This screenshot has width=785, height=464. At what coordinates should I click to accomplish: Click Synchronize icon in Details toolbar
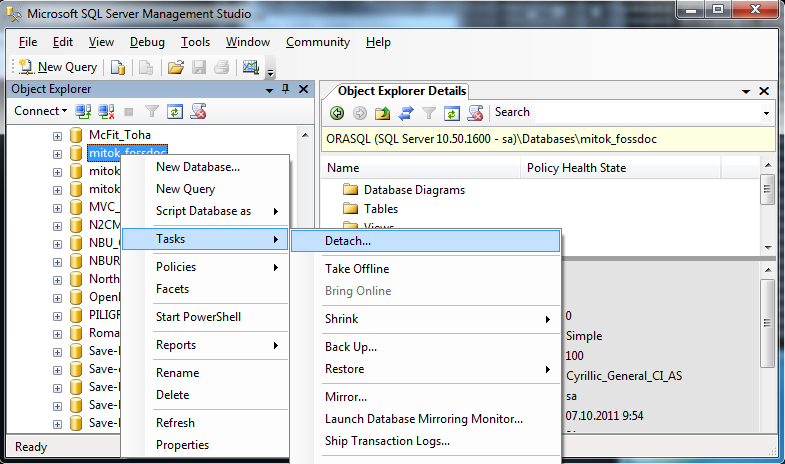click(407, 113)
